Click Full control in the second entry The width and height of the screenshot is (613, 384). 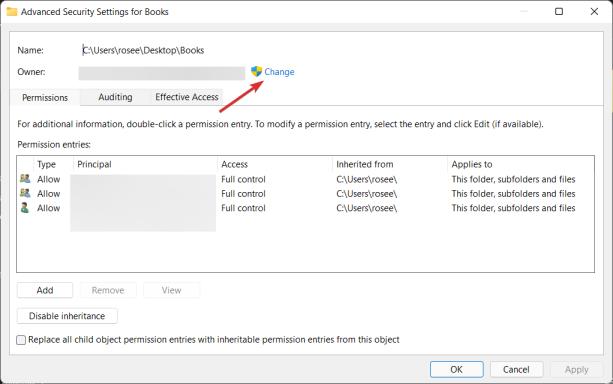[243, 194]
